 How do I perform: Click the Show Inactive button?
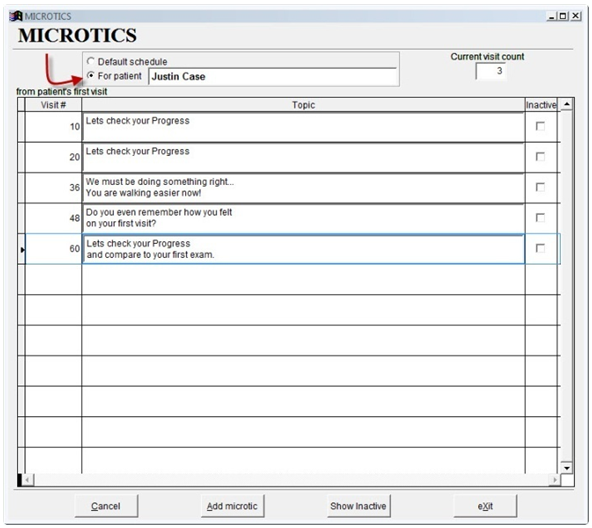coord(358,506)
